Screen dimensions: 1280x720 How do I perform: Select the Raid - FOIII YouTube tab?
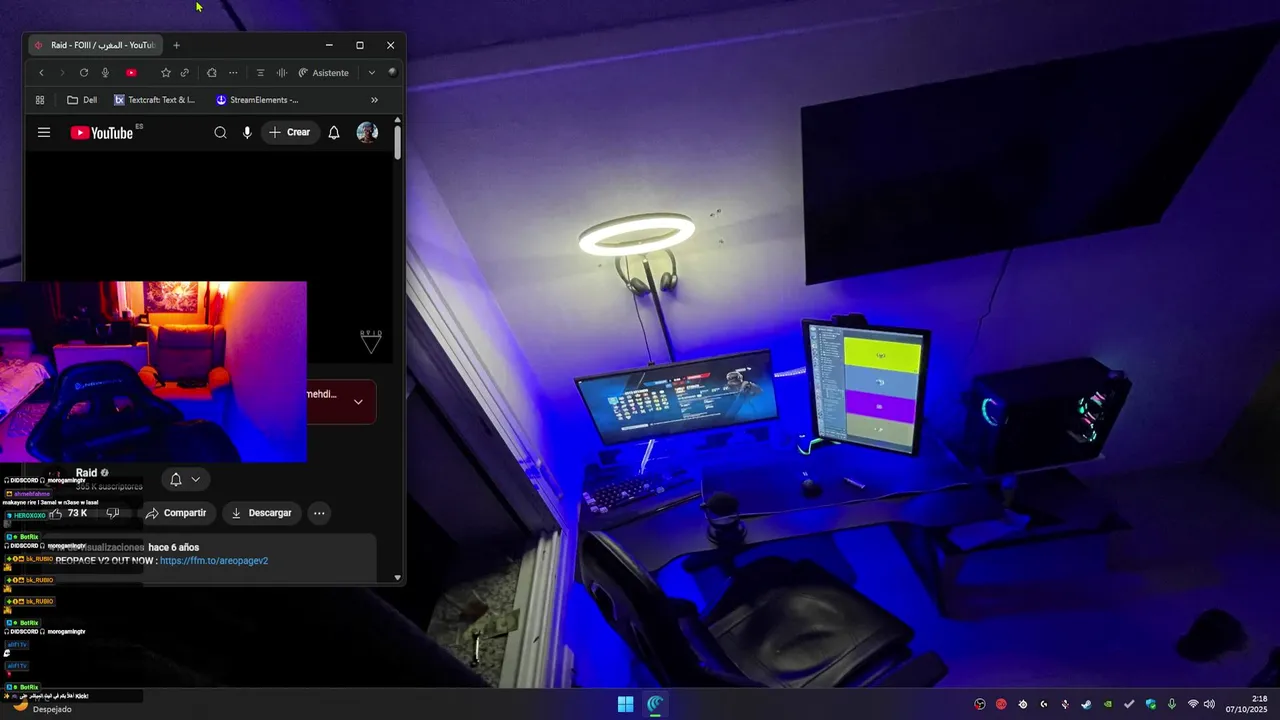point(95,45)
